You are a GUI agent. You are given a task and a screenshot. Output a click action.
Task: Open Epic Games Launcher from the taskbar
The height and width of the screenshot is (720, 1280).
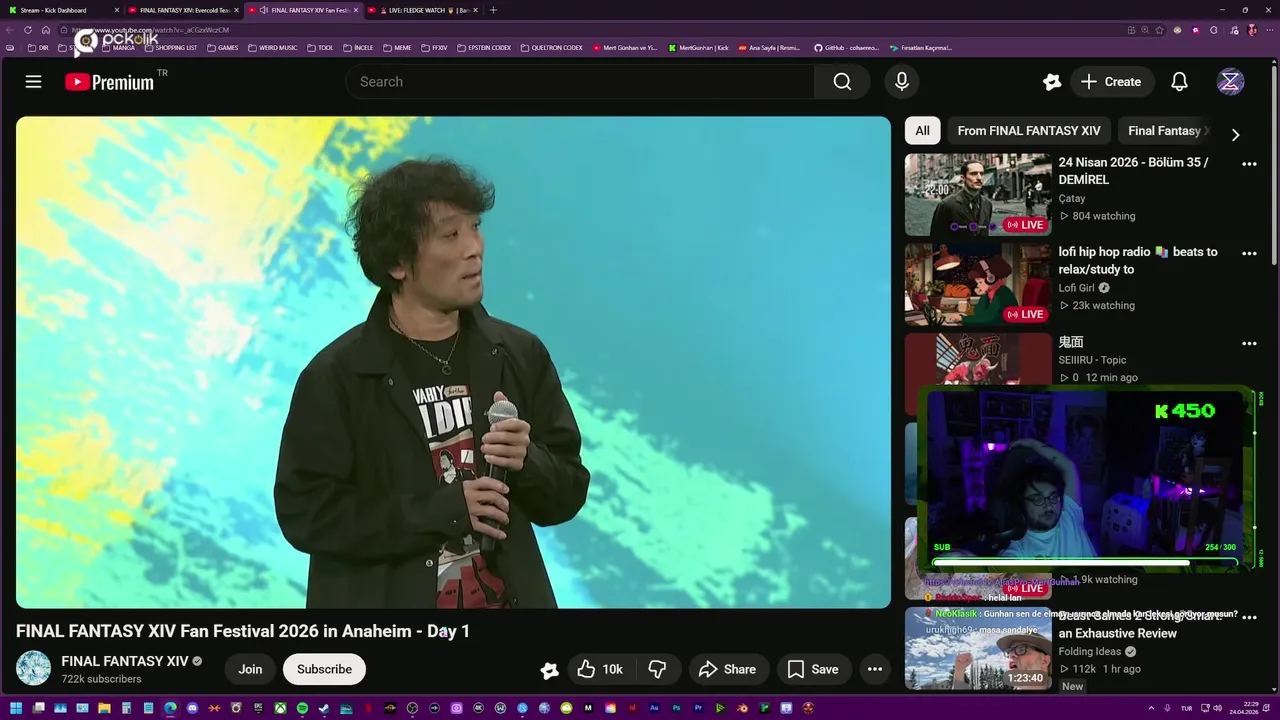tap(258, 709)
